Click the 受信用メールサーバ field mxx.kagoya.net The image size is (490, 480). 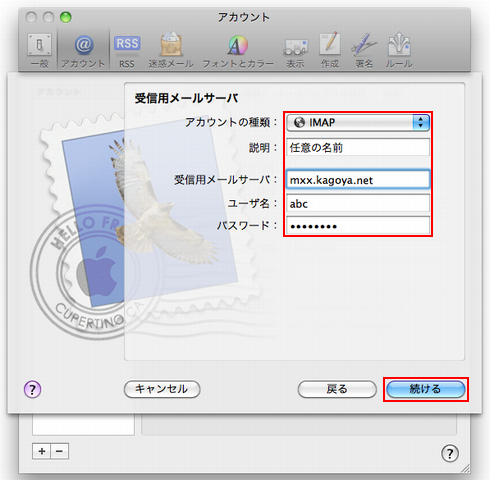358,180
